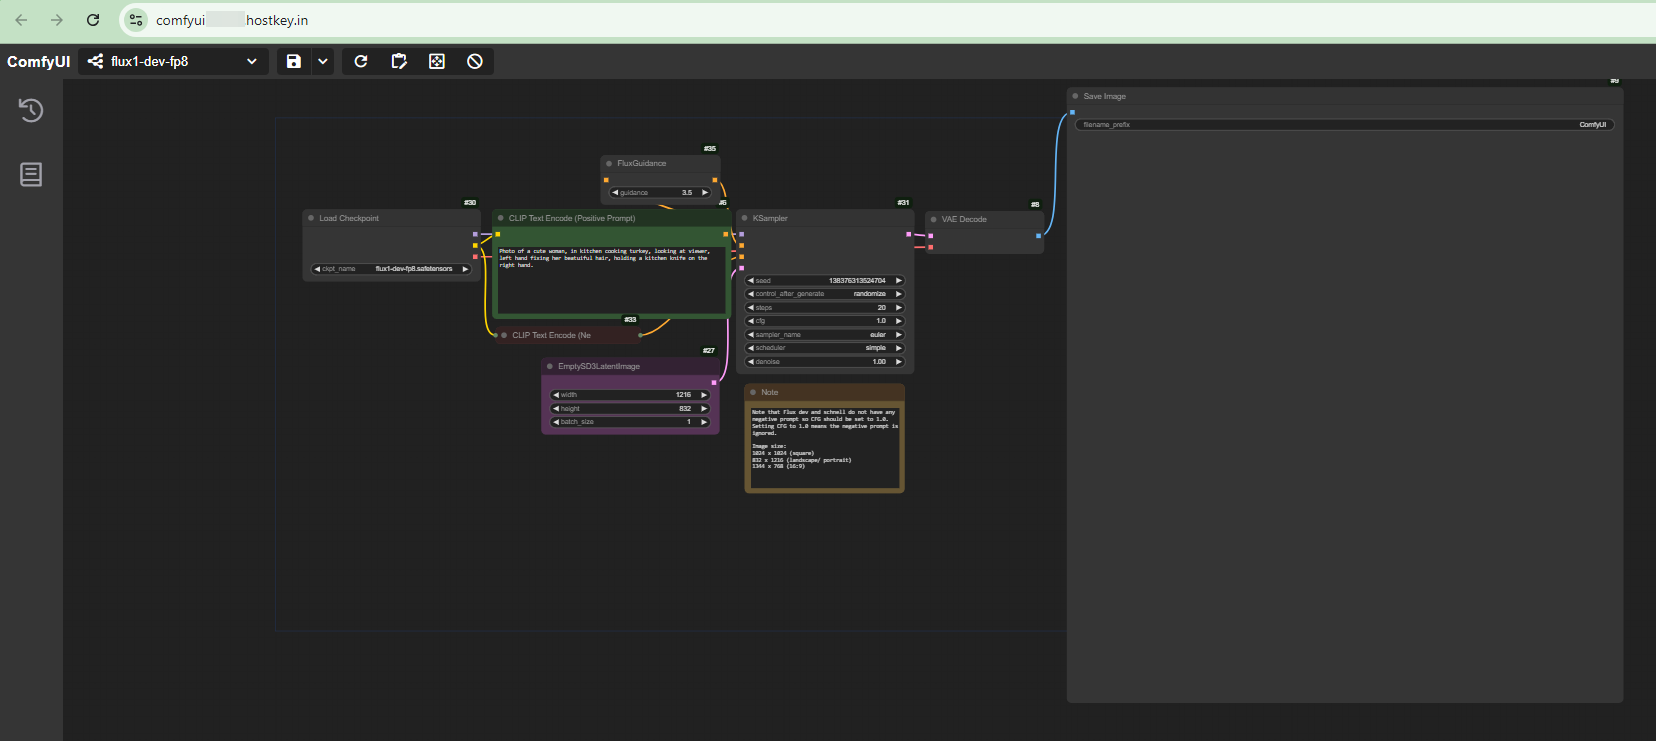
Task: Open the node library book icon
Action: [x=31, y=175]
